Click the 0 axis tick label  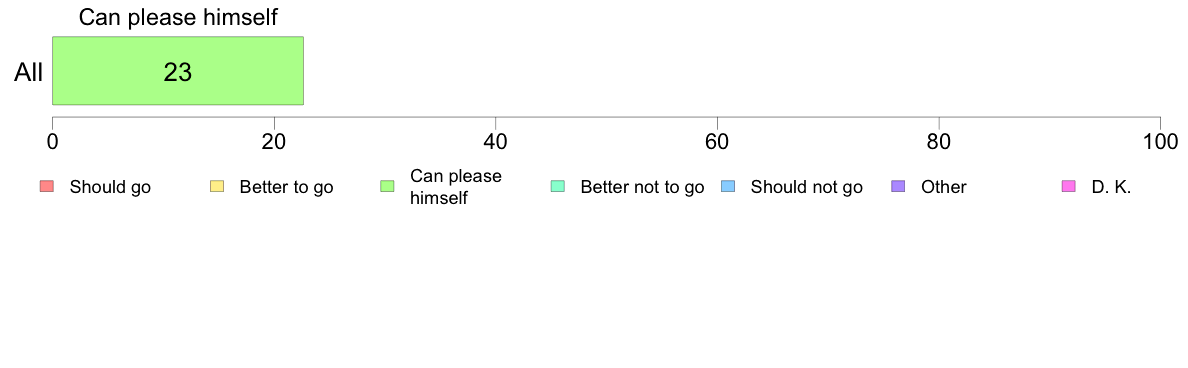tap(52, 142)
